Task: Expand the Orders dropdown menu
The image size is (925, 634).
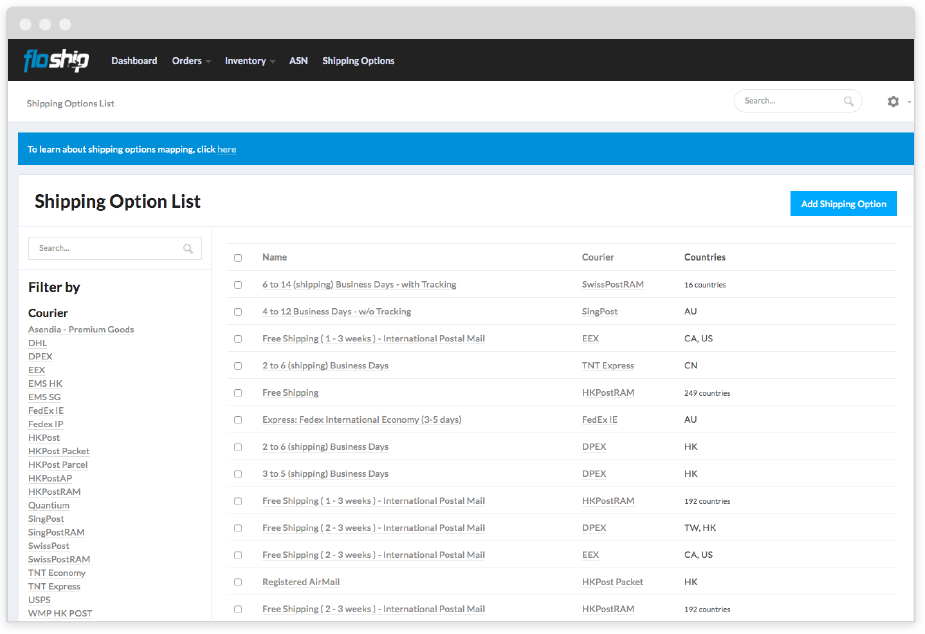Action: 191,61
